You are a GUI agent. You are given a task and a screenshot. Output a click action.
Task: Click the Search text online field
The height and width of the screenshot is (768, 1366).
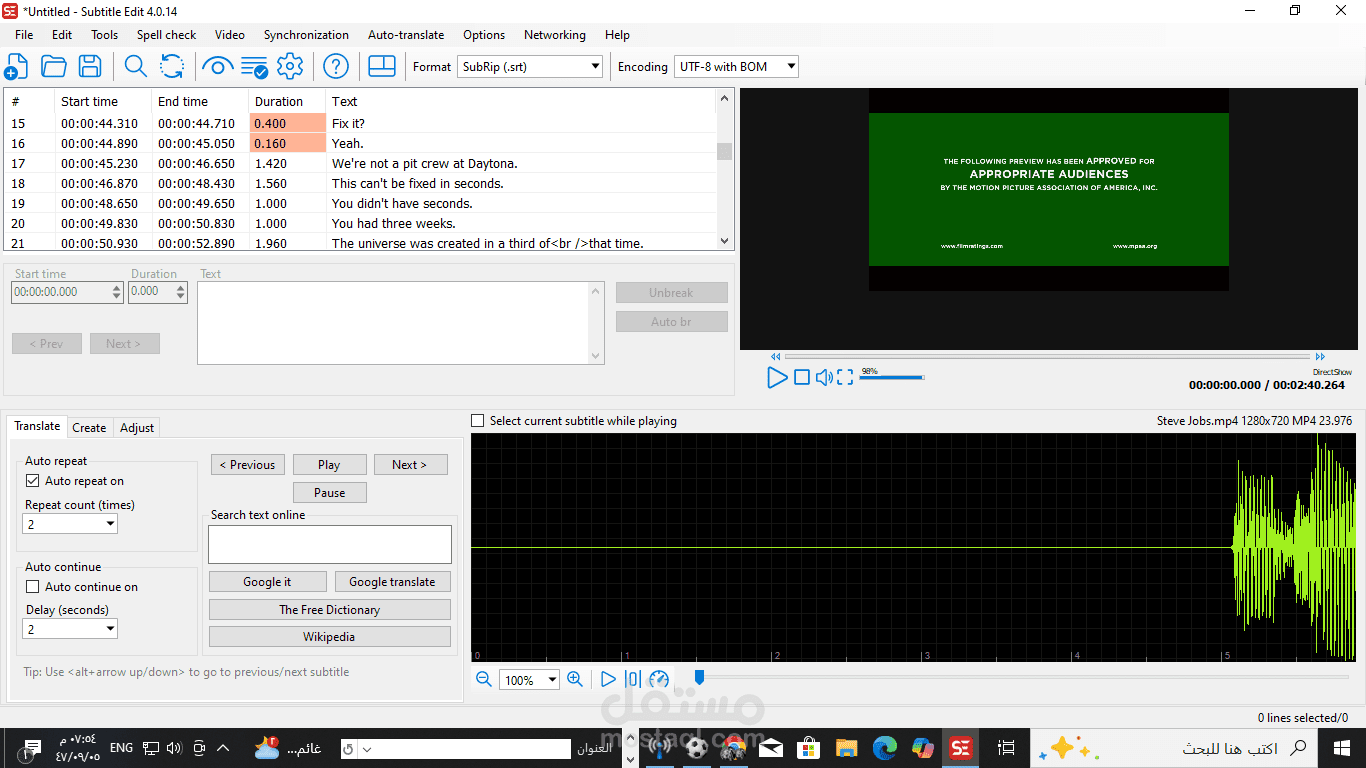click(x=330, y=545)
